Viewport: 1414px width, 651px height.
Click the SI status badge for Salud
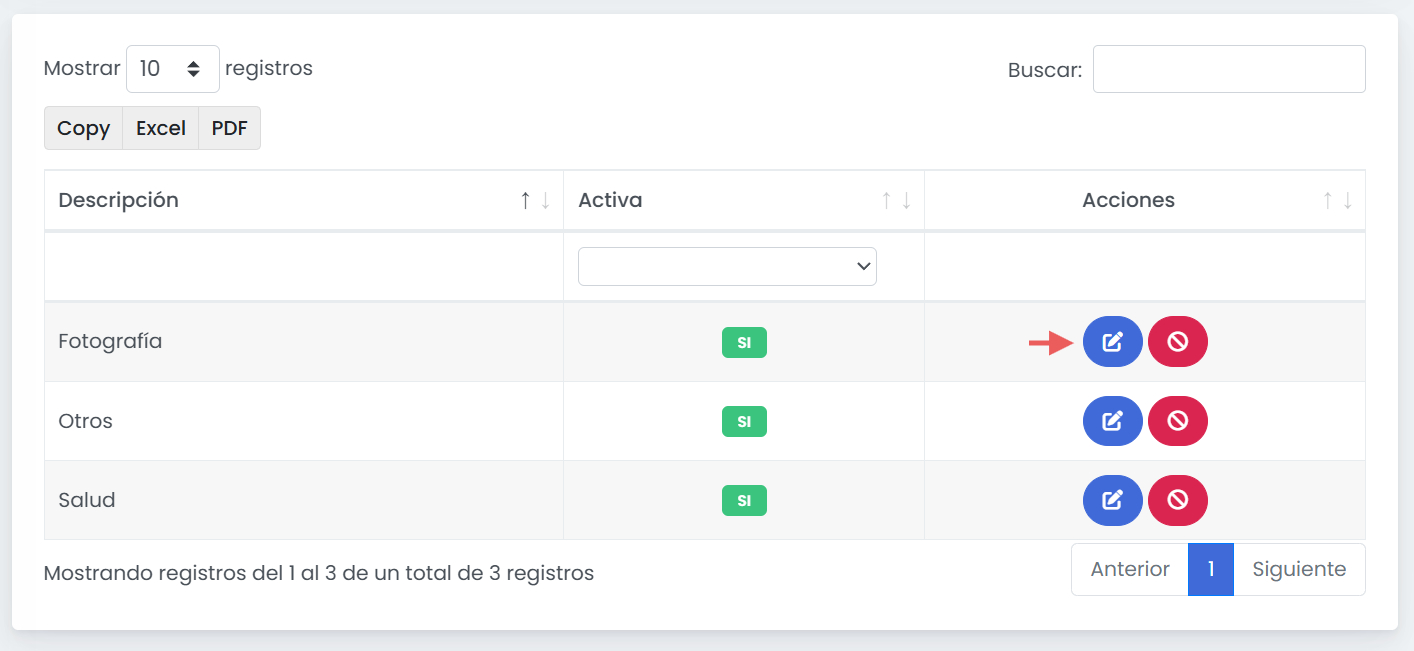click(x=744, y=500)
